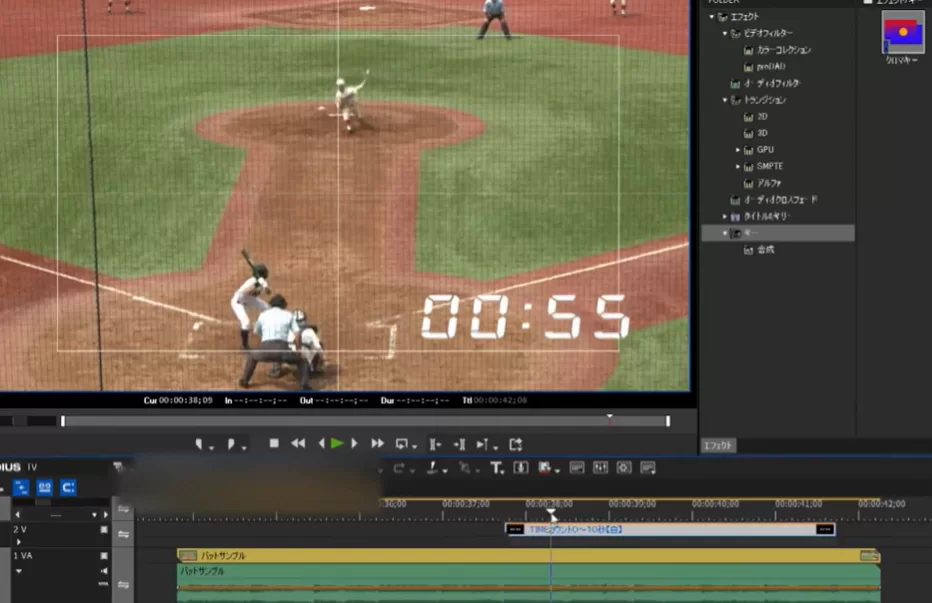The image size is (932, 603).
Task: Click the Stop playback button
Action: [x=274, y=444]
